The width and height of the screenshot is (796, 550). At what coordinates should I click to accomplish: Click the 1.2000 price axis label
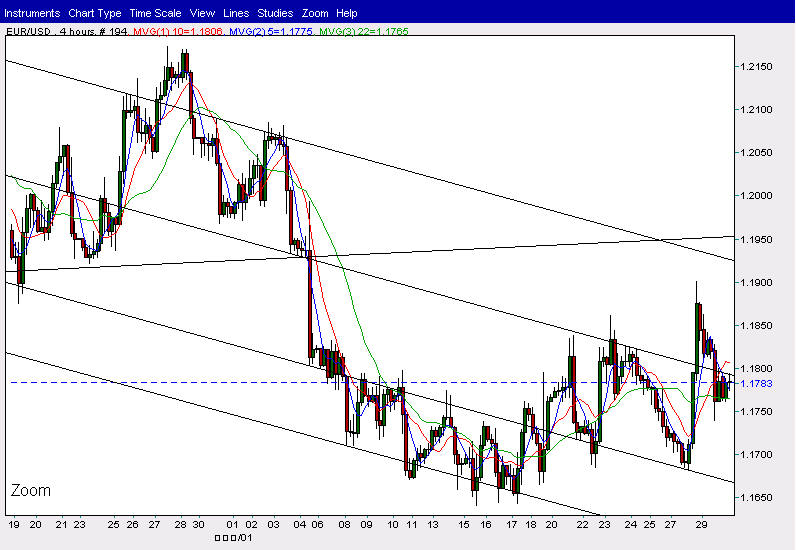756,196
